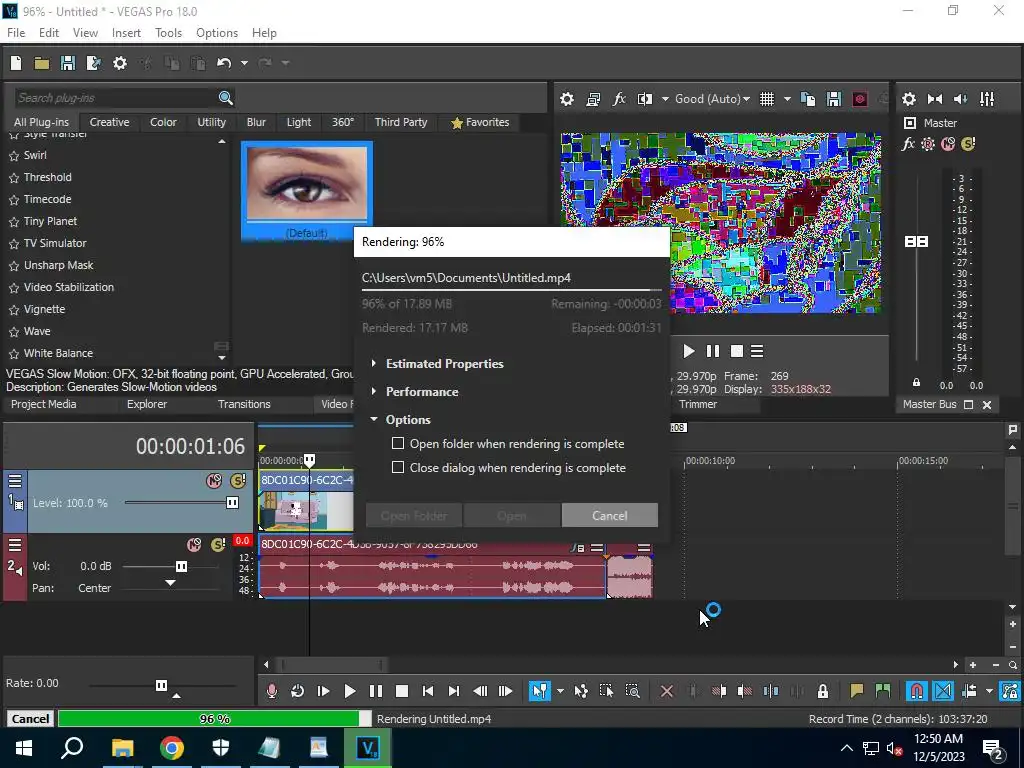This screenshot has width=1024, height=768.
Task: Click the lock event icon in editing toolbar
Action: (x=823, y=691)
